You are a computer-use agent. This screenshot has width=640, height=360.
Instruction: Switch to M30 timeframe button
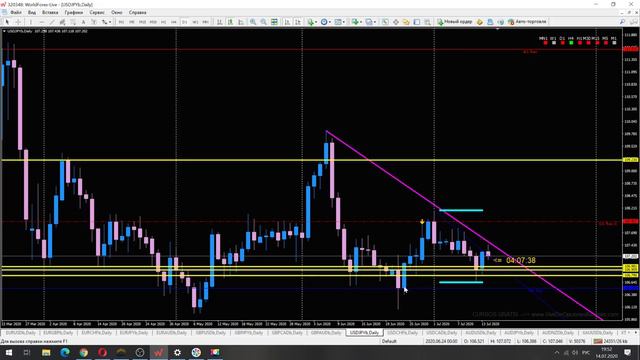tap(153, 22)
